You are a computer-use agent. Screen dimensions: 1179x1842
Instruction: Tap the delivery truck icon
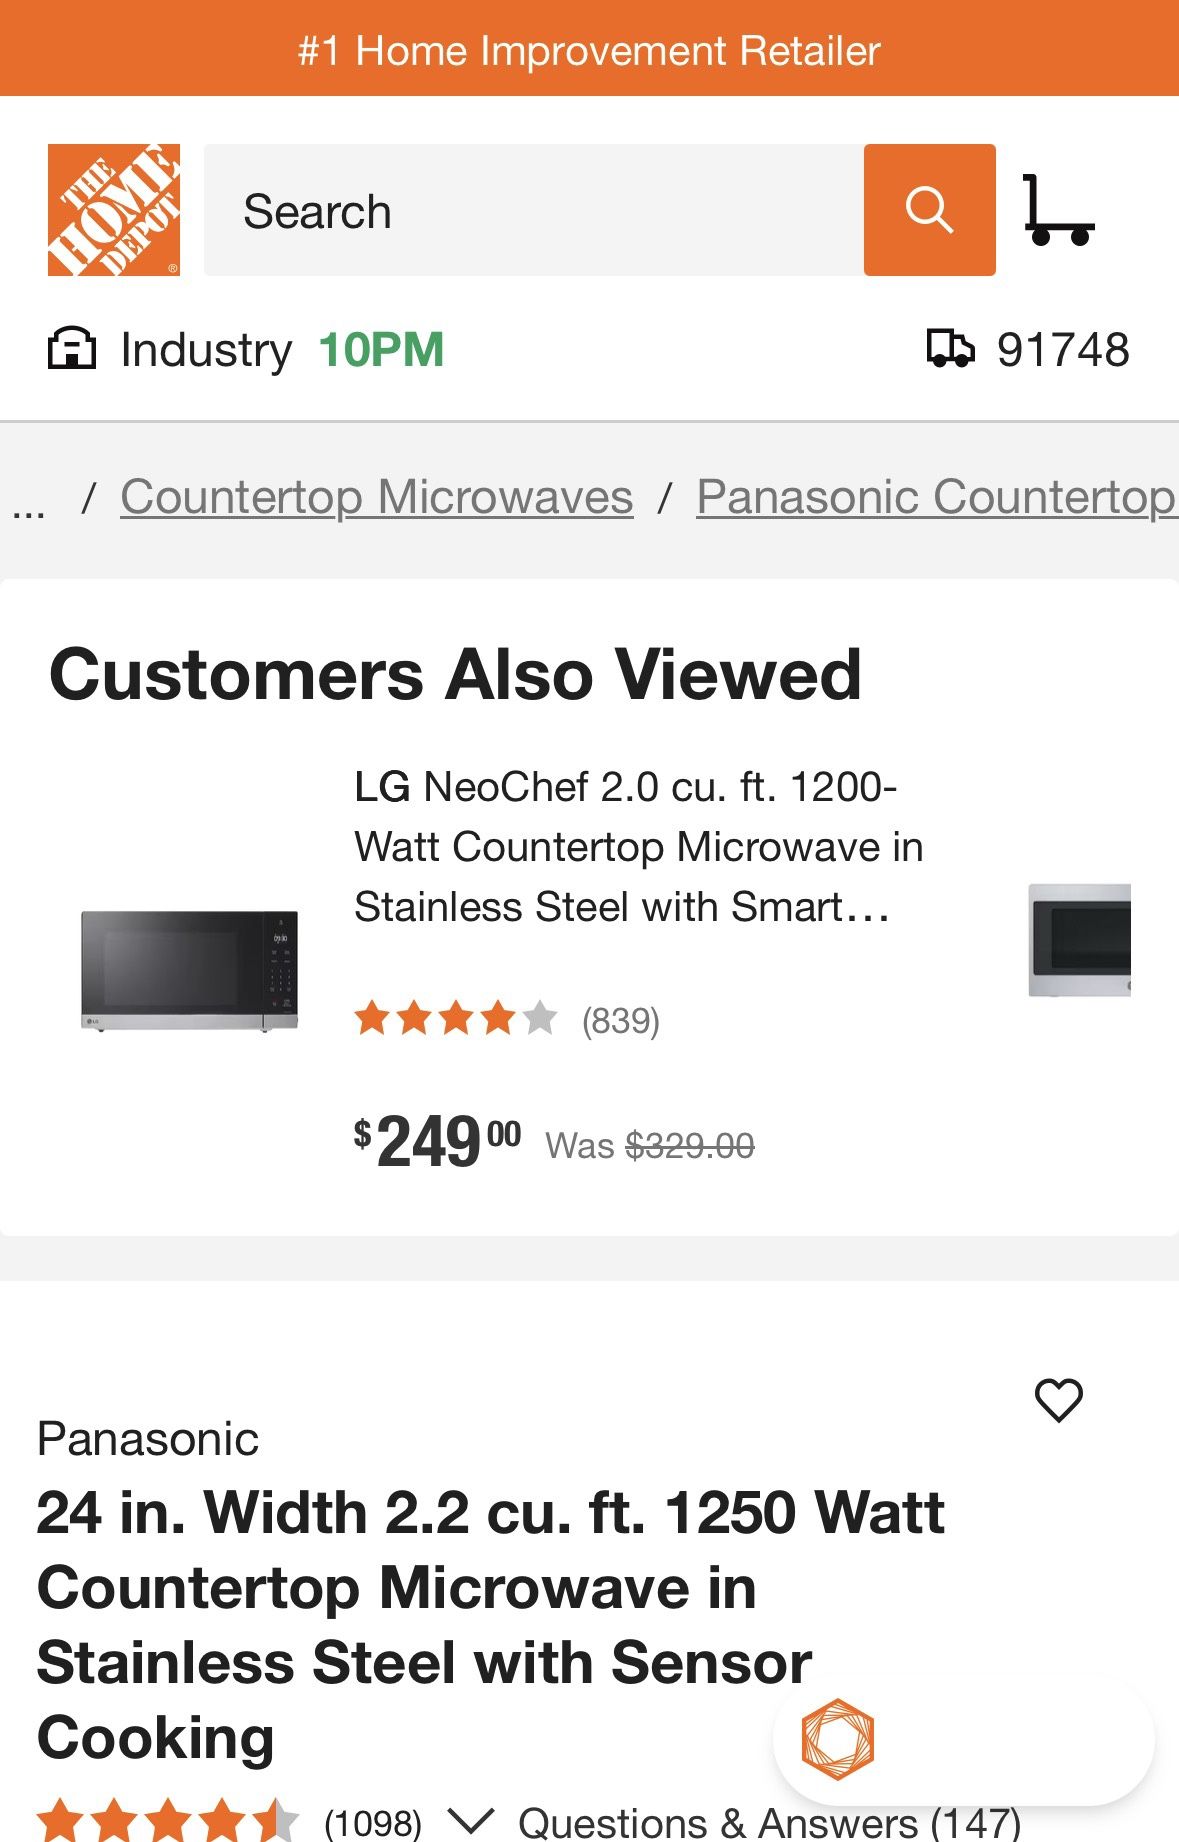pos(949,350)
